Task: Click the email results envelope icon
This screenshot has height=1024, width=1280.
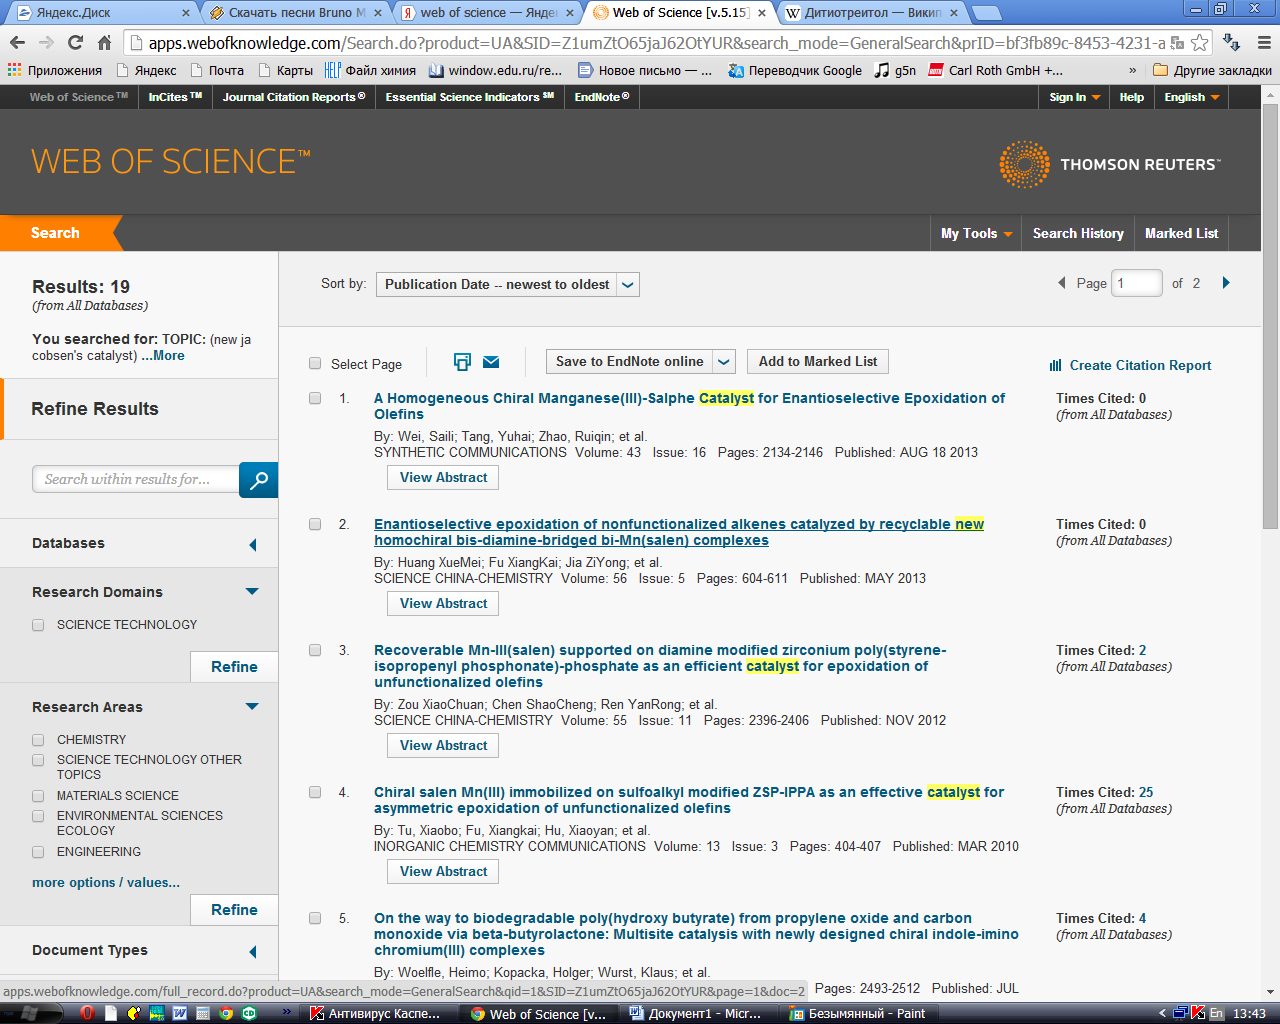Action: pos(491,362)
